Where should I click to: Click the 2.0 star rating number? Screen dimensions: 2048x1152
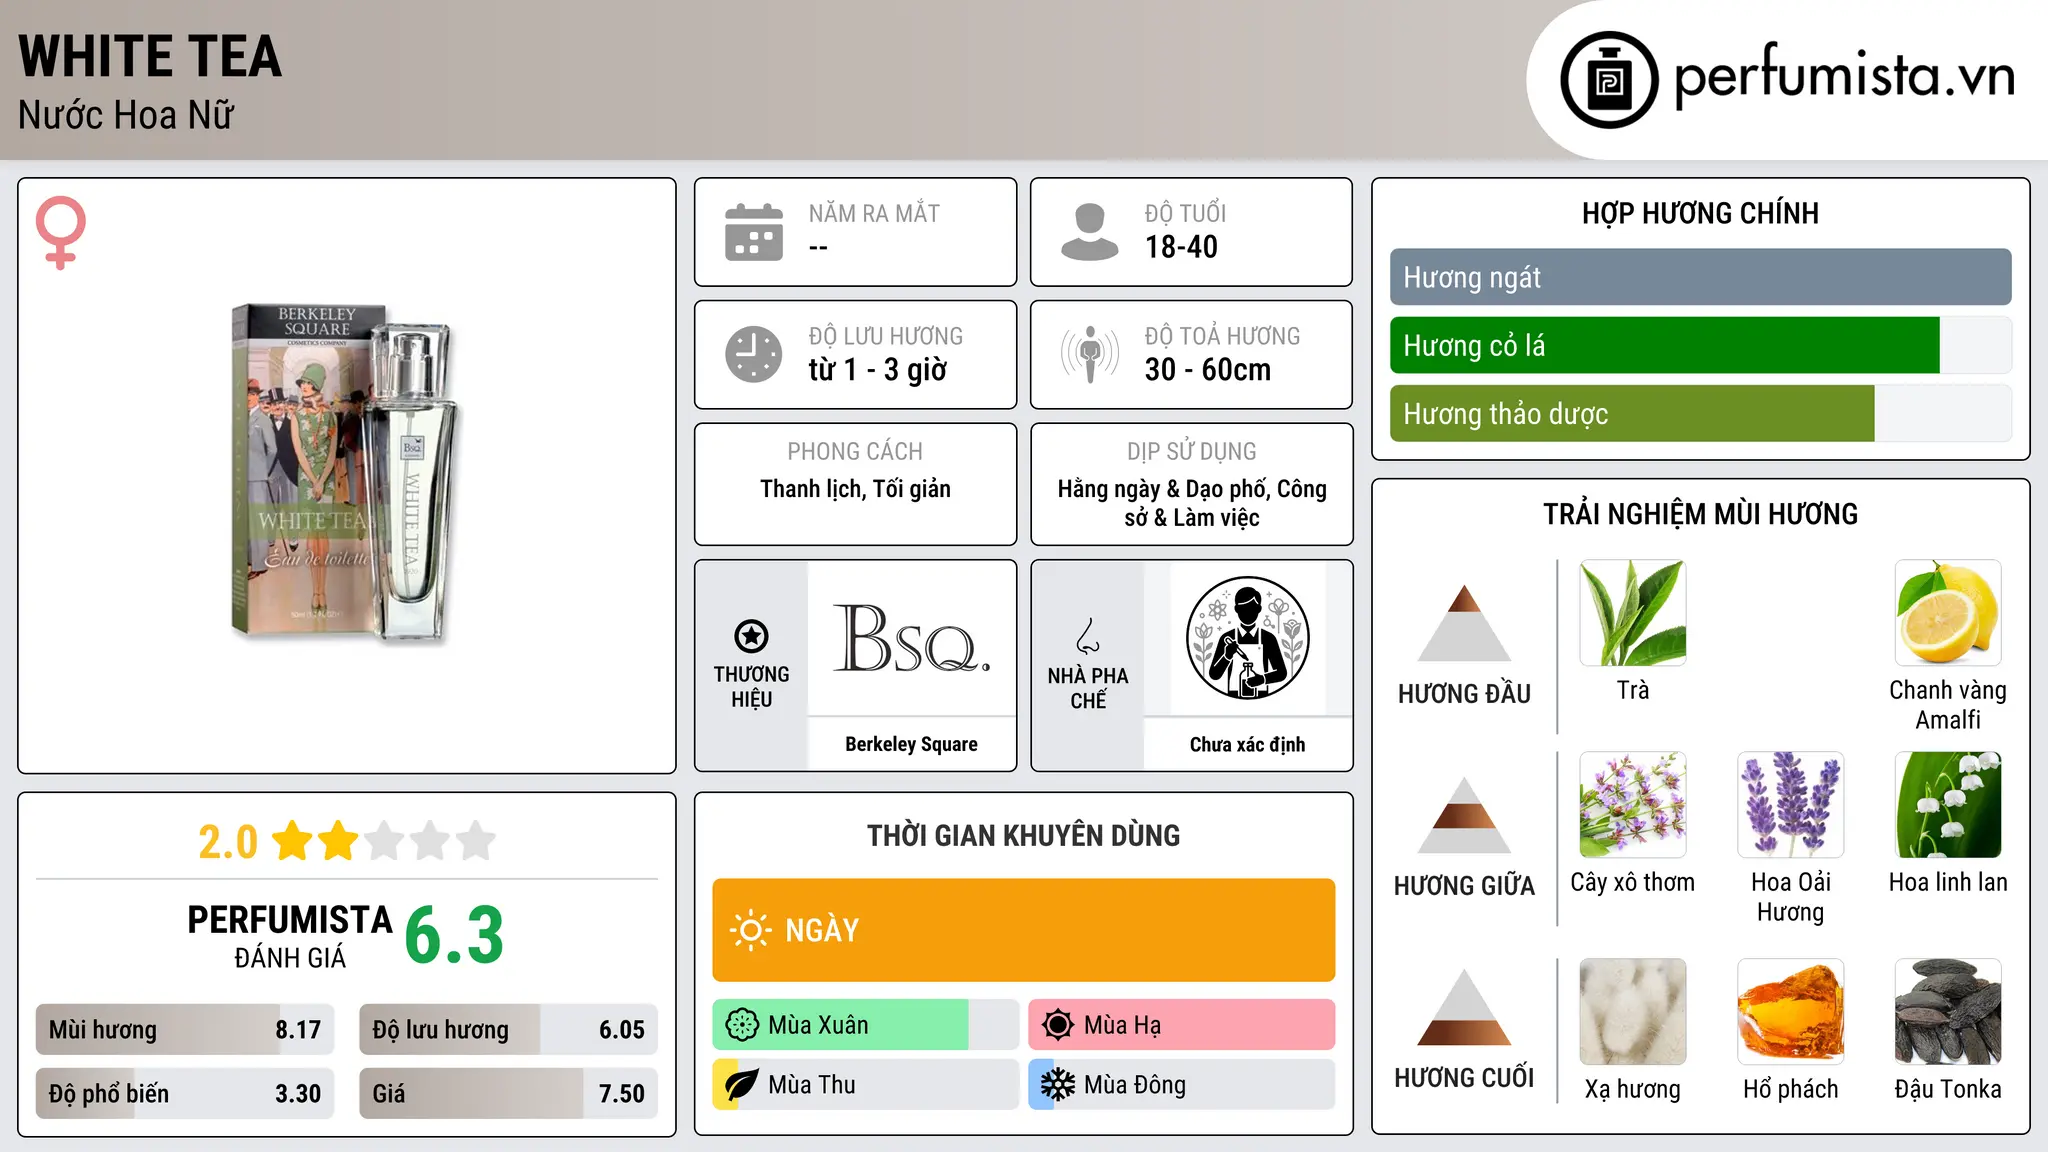228,842
